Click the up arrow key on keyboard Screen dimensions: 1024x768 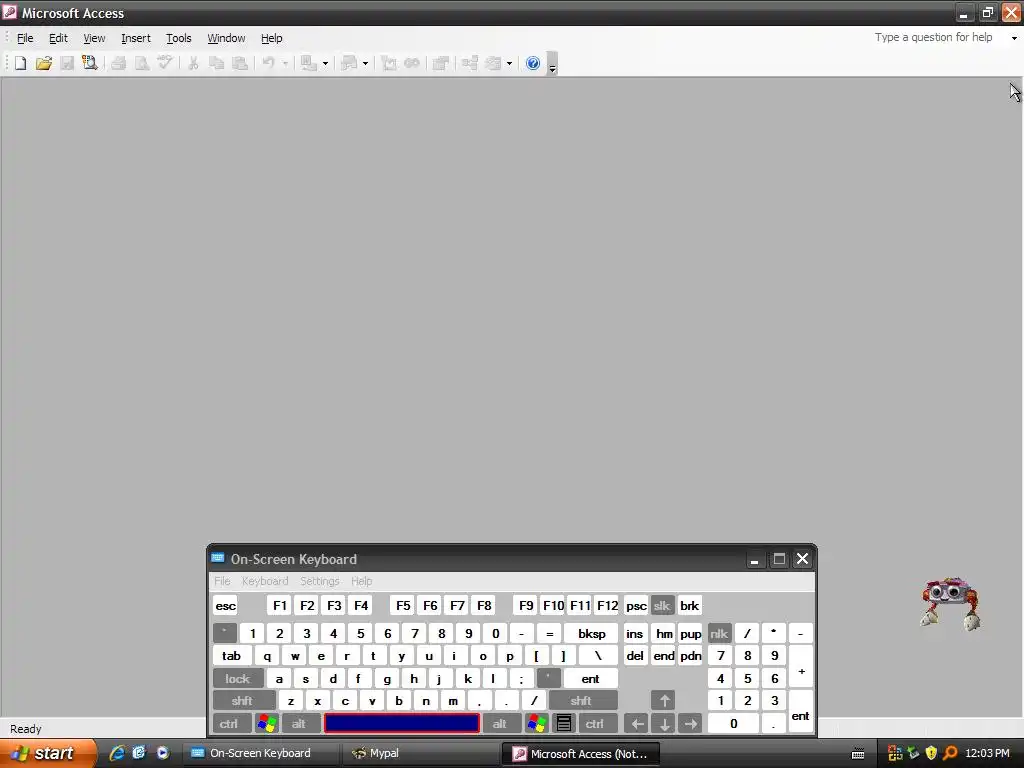click(664, 701)
